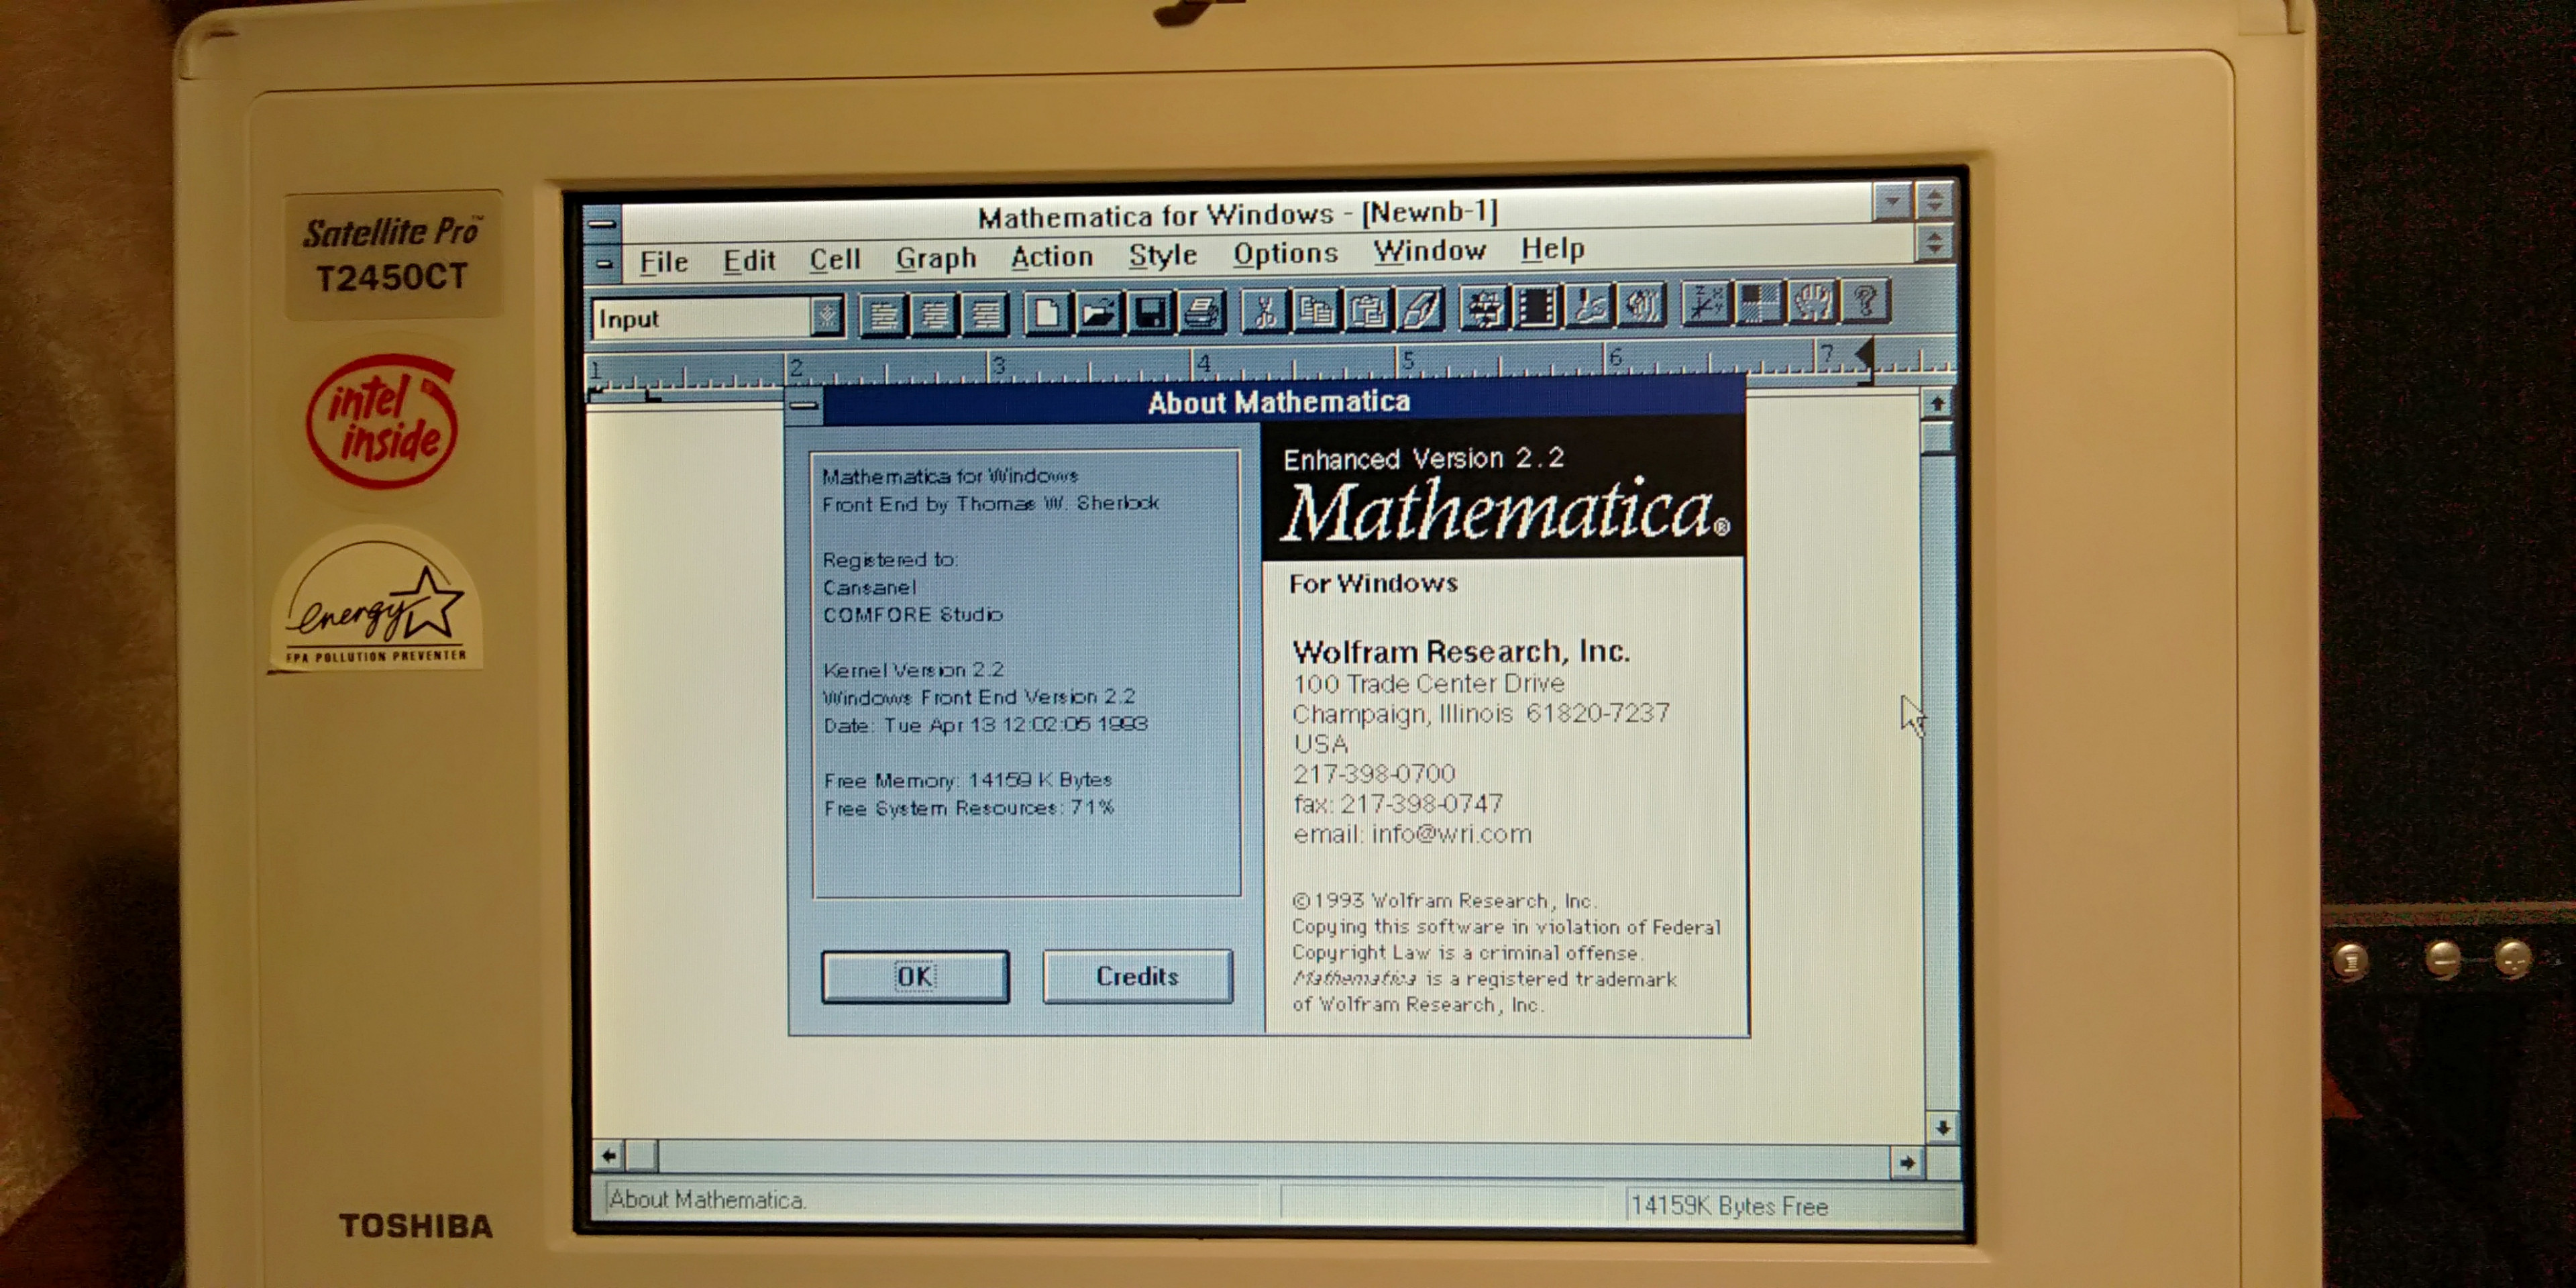The image size is (2576, 1288).
Task: Click 'About Mathematica.' in the status bar
Action: pyautogui.click(x=707, y=1199)
